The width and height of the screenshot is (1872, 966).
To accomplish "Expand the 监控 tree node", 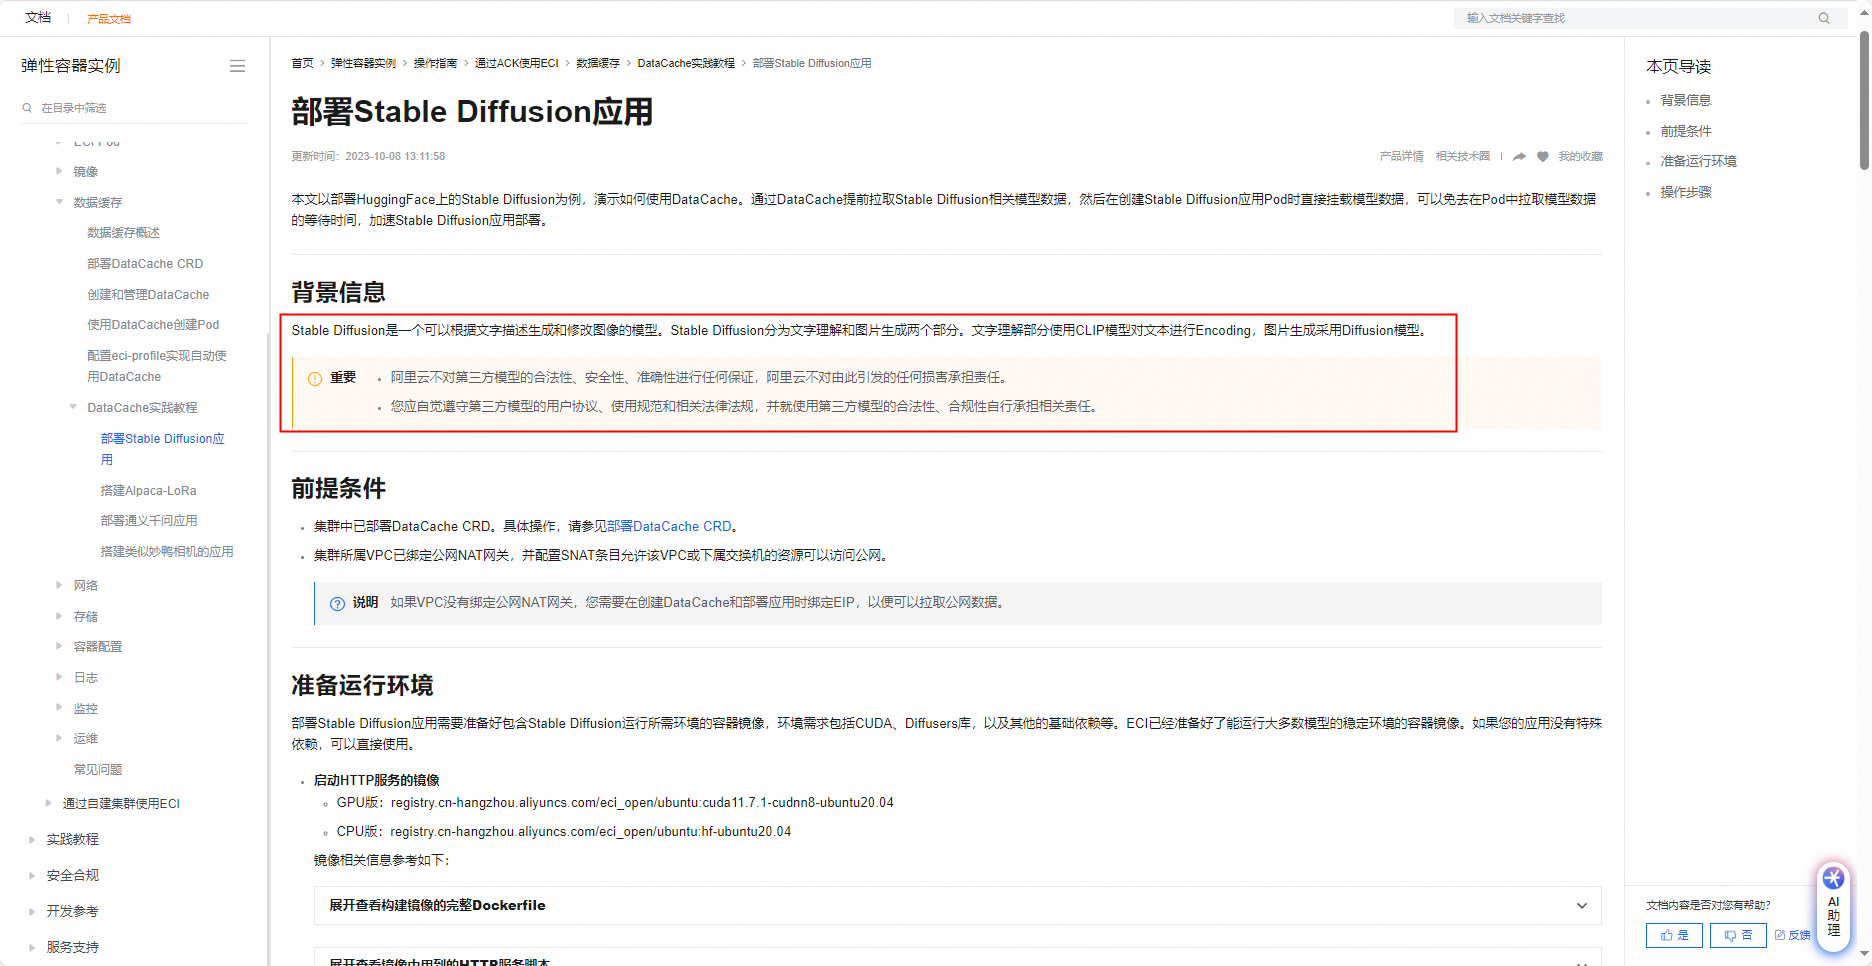I will [59, 708].
